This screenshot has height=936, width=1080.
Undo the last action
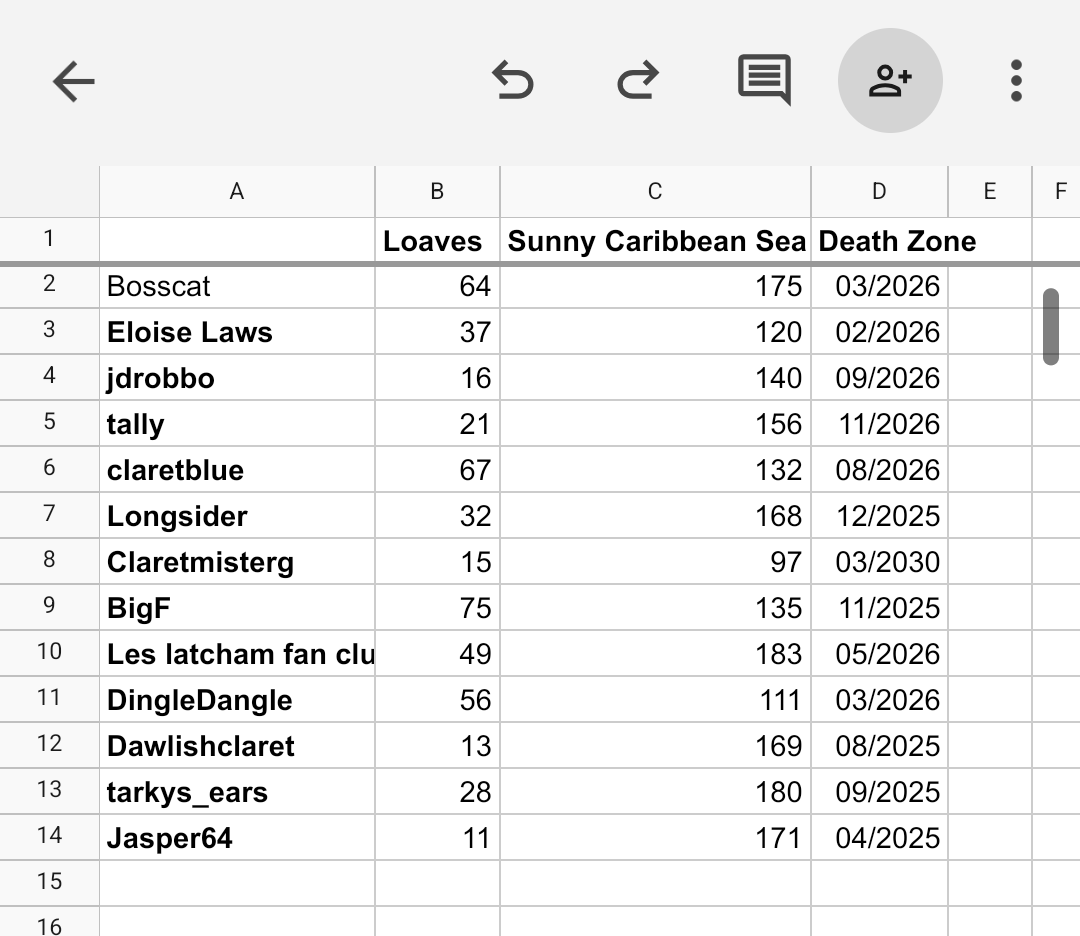pos(513,81)
